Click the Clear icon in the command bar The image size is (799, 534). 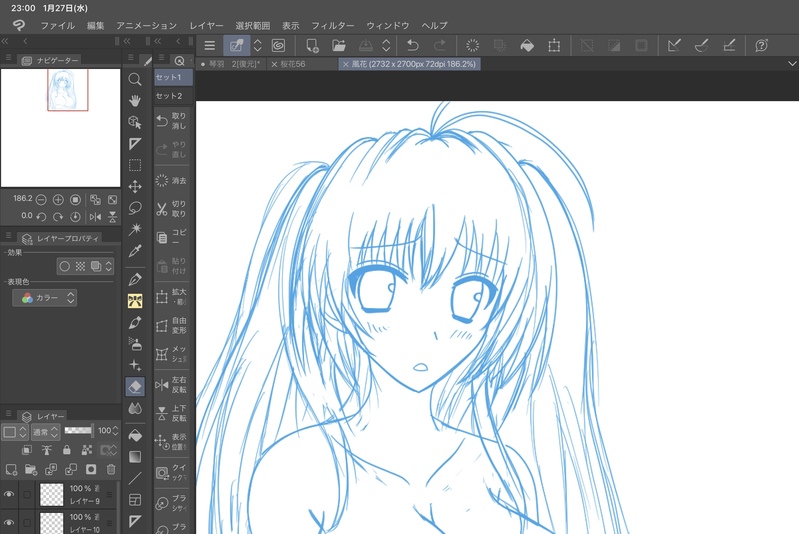[472, 45]
